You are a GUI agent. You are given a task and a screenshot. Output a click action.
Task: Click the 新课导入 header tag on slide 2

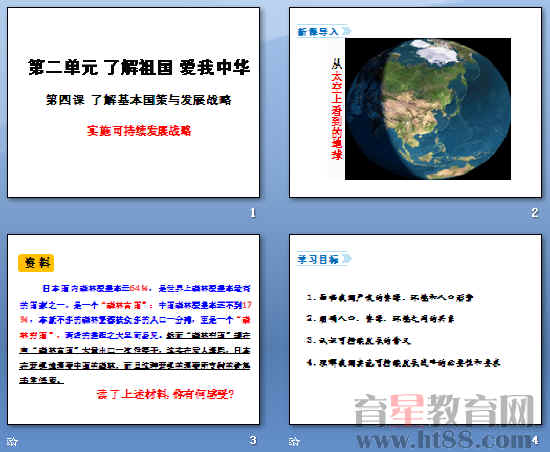coord(323,31)
